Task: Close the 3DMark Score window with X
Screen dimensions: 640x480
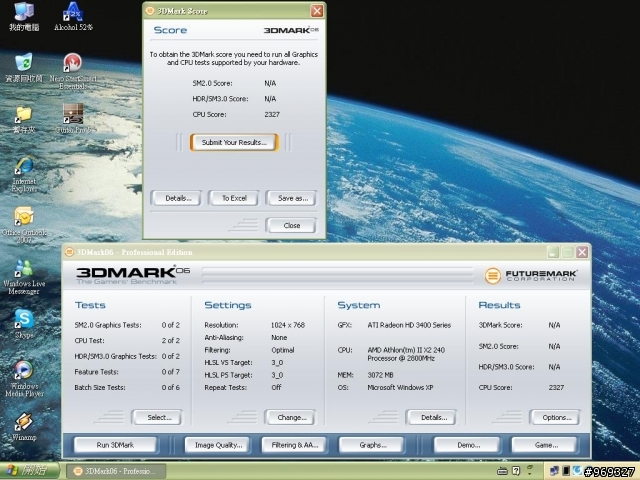Action: pyautogui.click(x=317, y=11)
